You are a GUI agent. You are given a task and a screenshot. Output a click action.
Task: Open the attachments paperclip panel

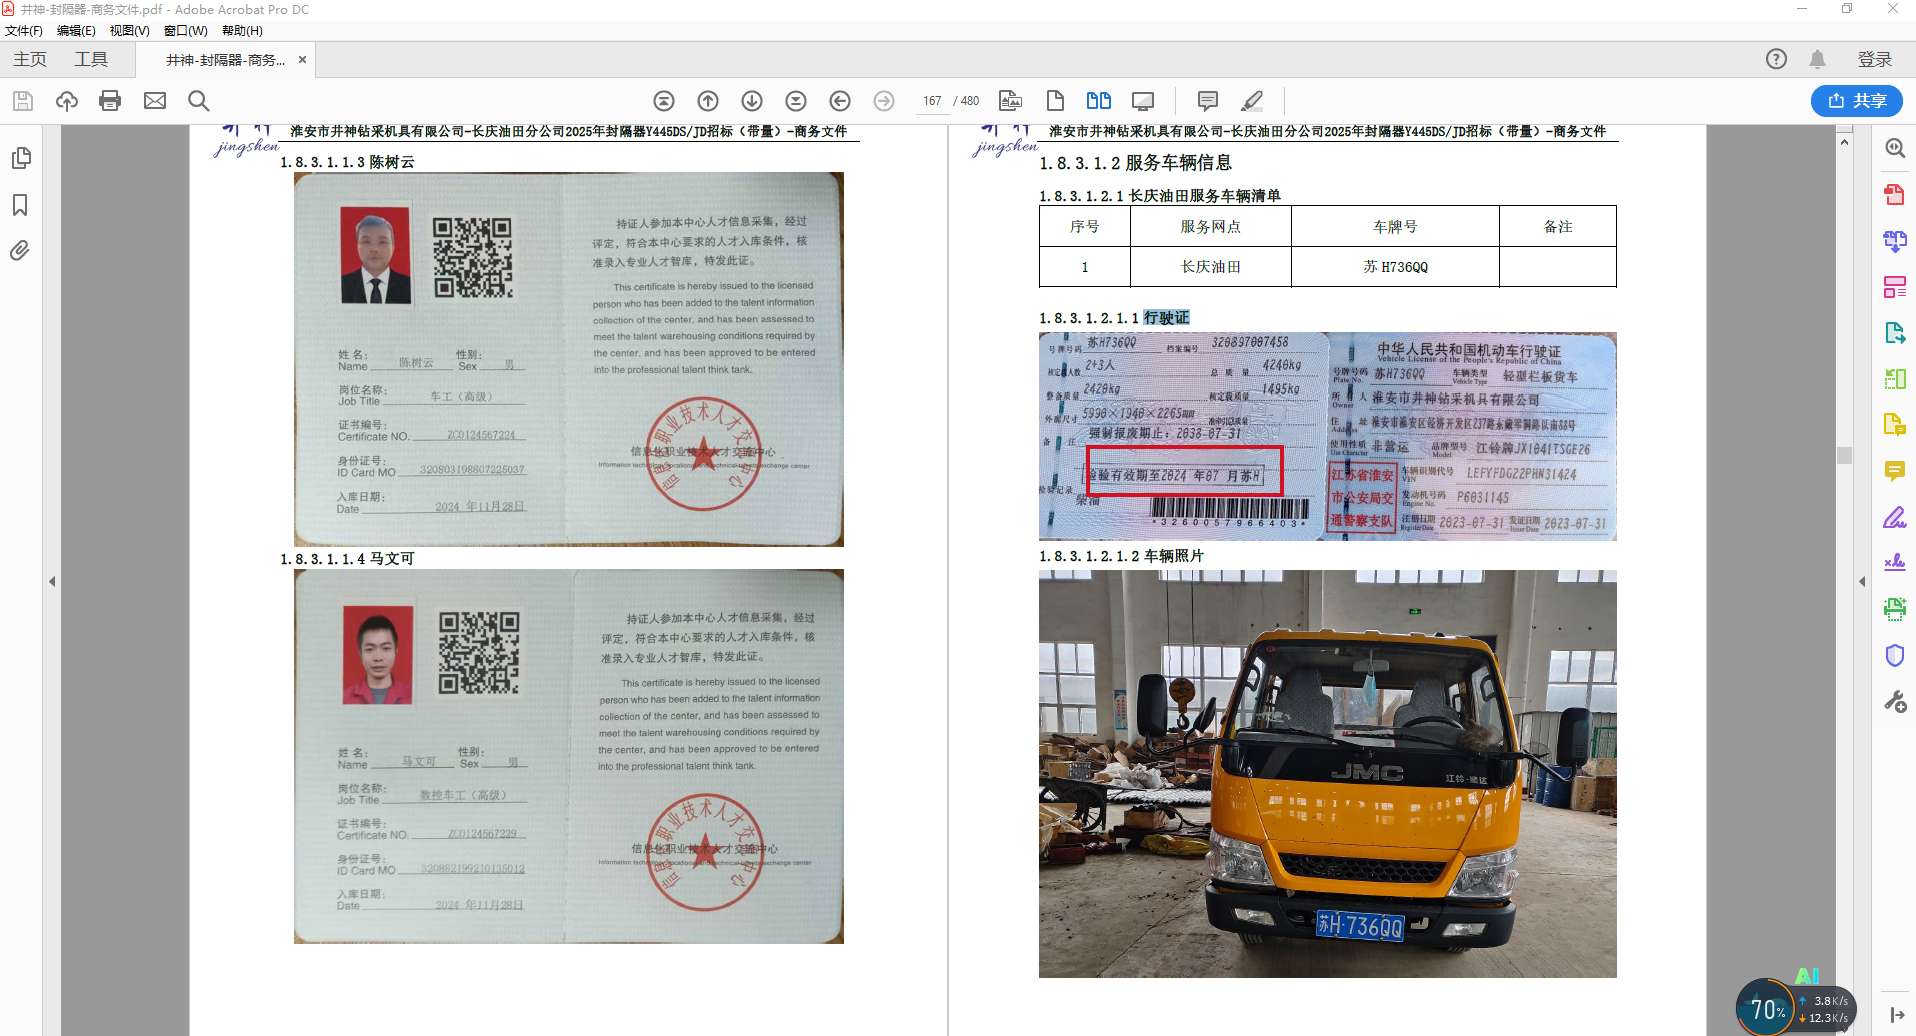20,251
